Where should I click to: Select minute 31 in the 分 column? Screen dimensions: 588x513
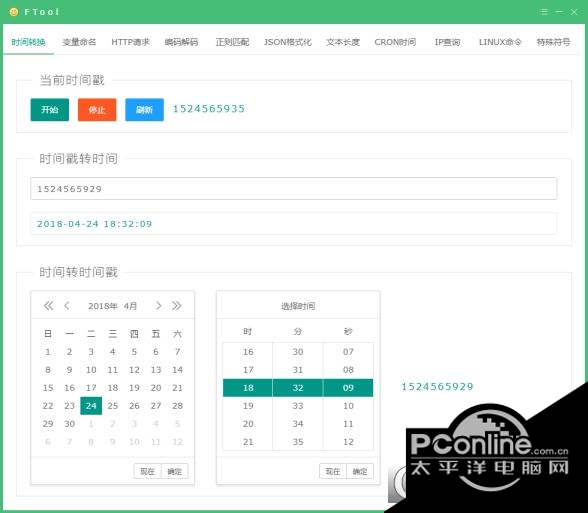[x=298, y=370]
